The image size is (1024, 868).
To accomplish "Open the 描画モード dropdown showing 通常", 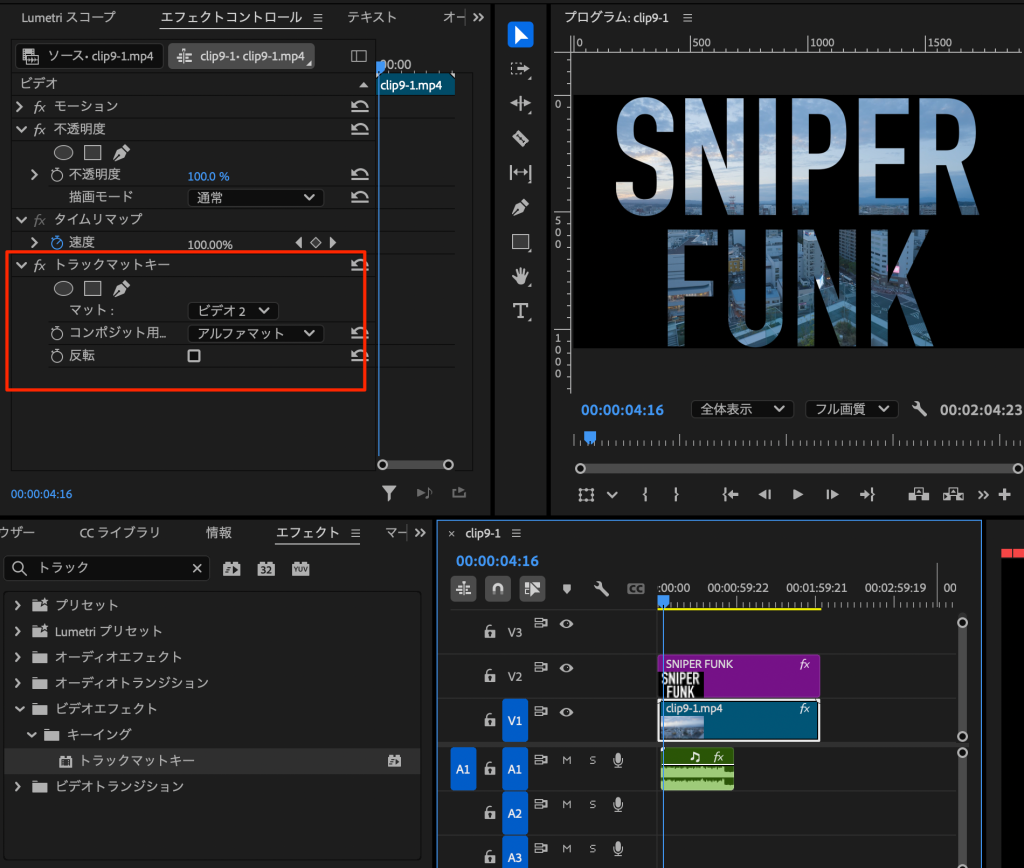I will pyautogui.click(x=255, y=197).
